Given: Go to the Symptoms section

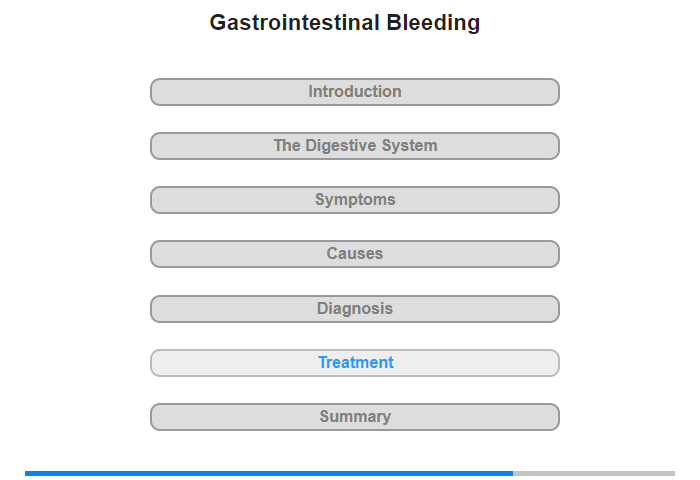Looking at the screenshot, I should click(354, 200).
